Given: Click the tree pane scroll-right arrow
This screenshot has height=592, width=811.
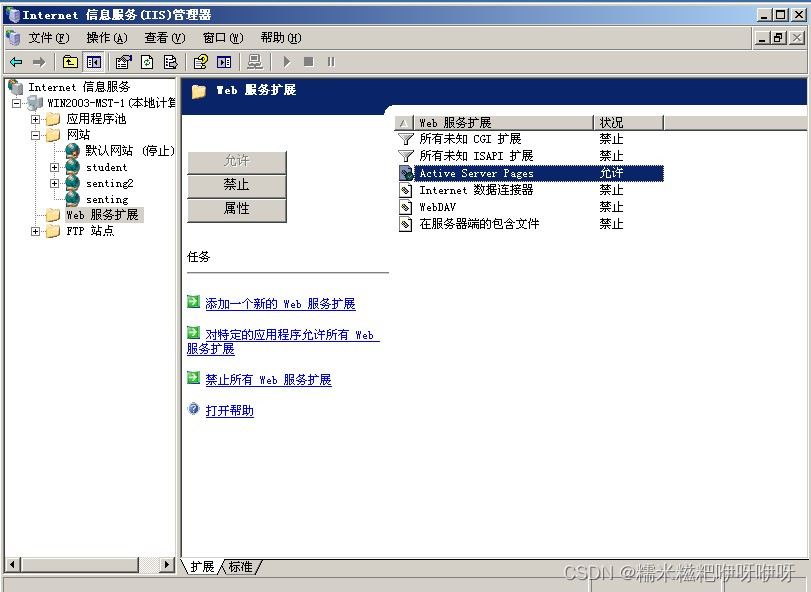Looking at the screenshot, I should 167,565.
